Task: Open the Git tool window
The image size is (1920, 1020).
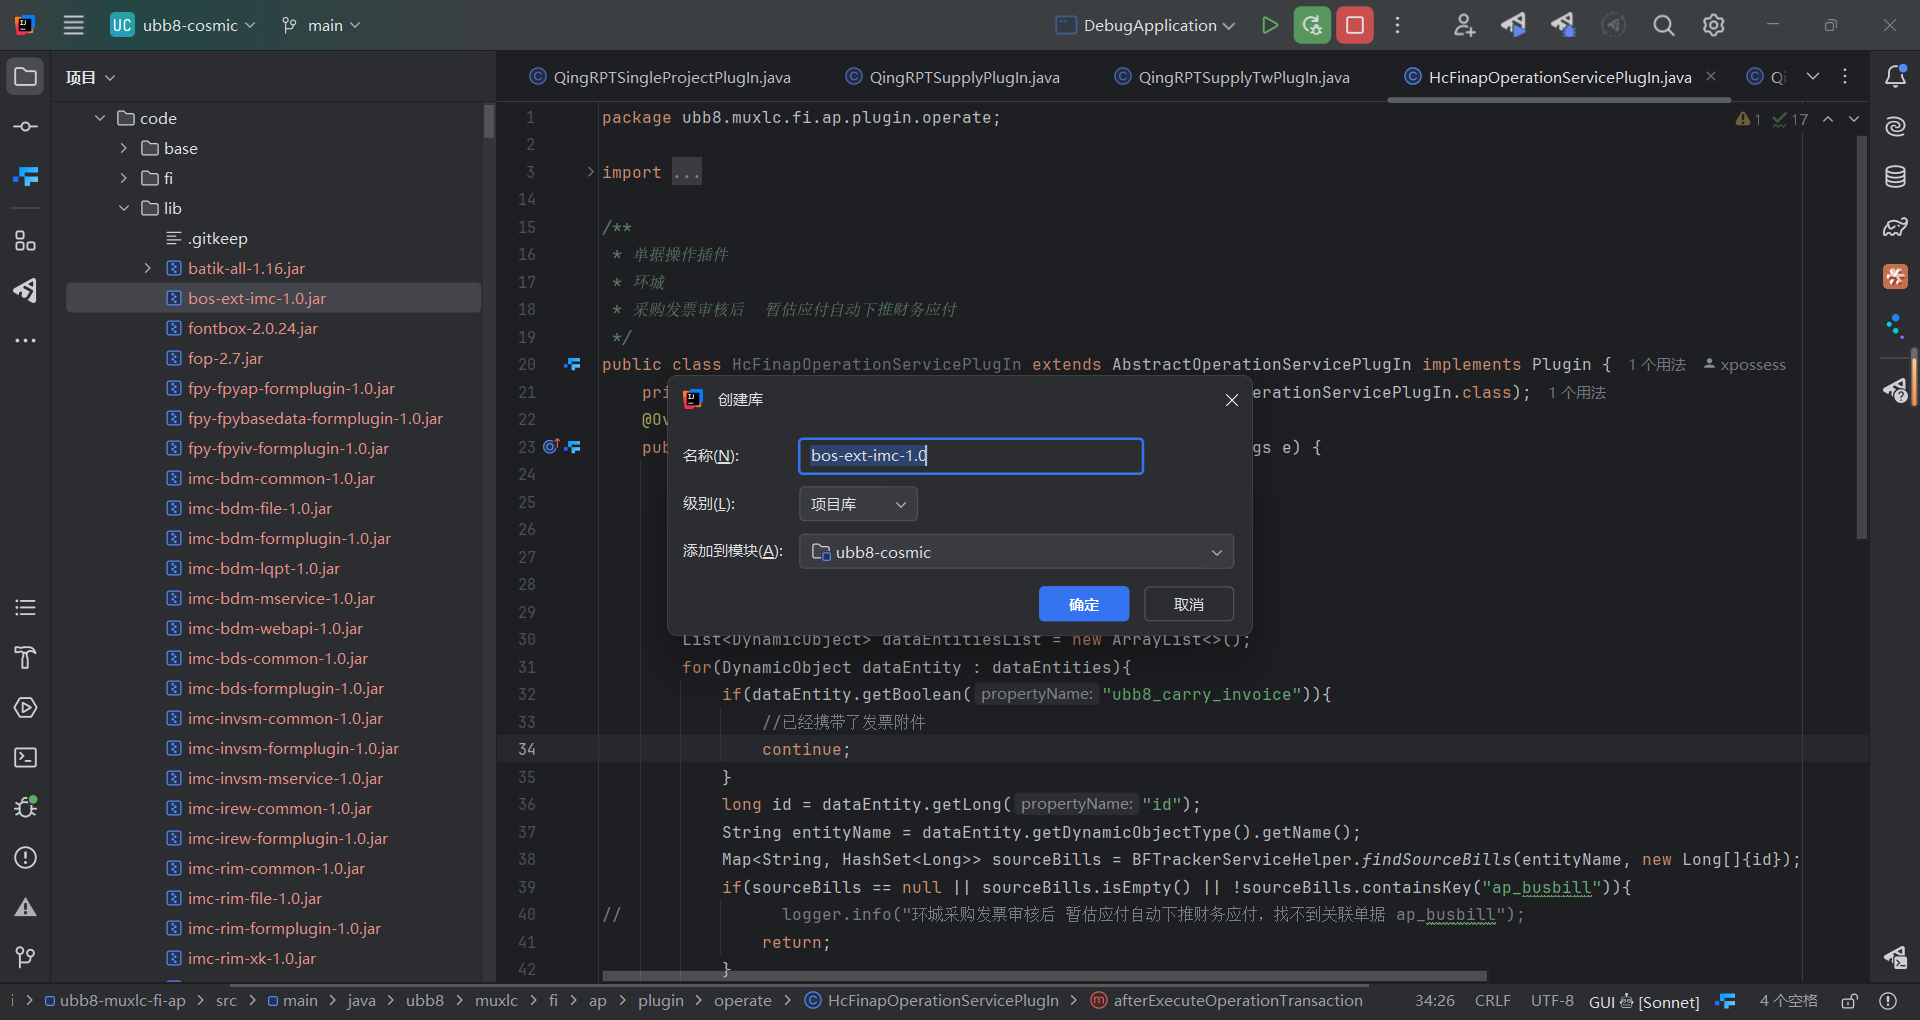Action: point(25,957)
